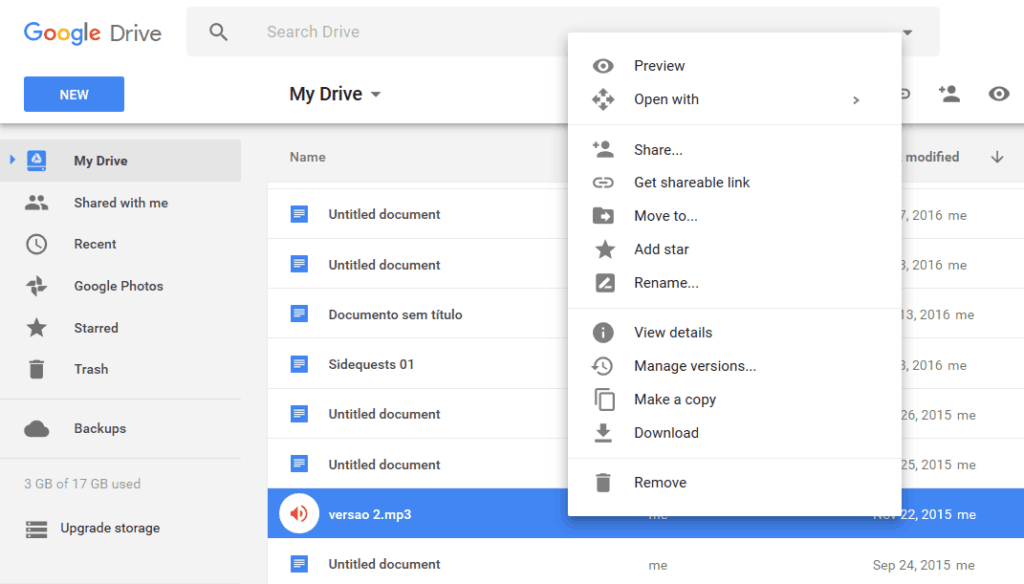Open the search options dropdown arrow

point(906,31)
